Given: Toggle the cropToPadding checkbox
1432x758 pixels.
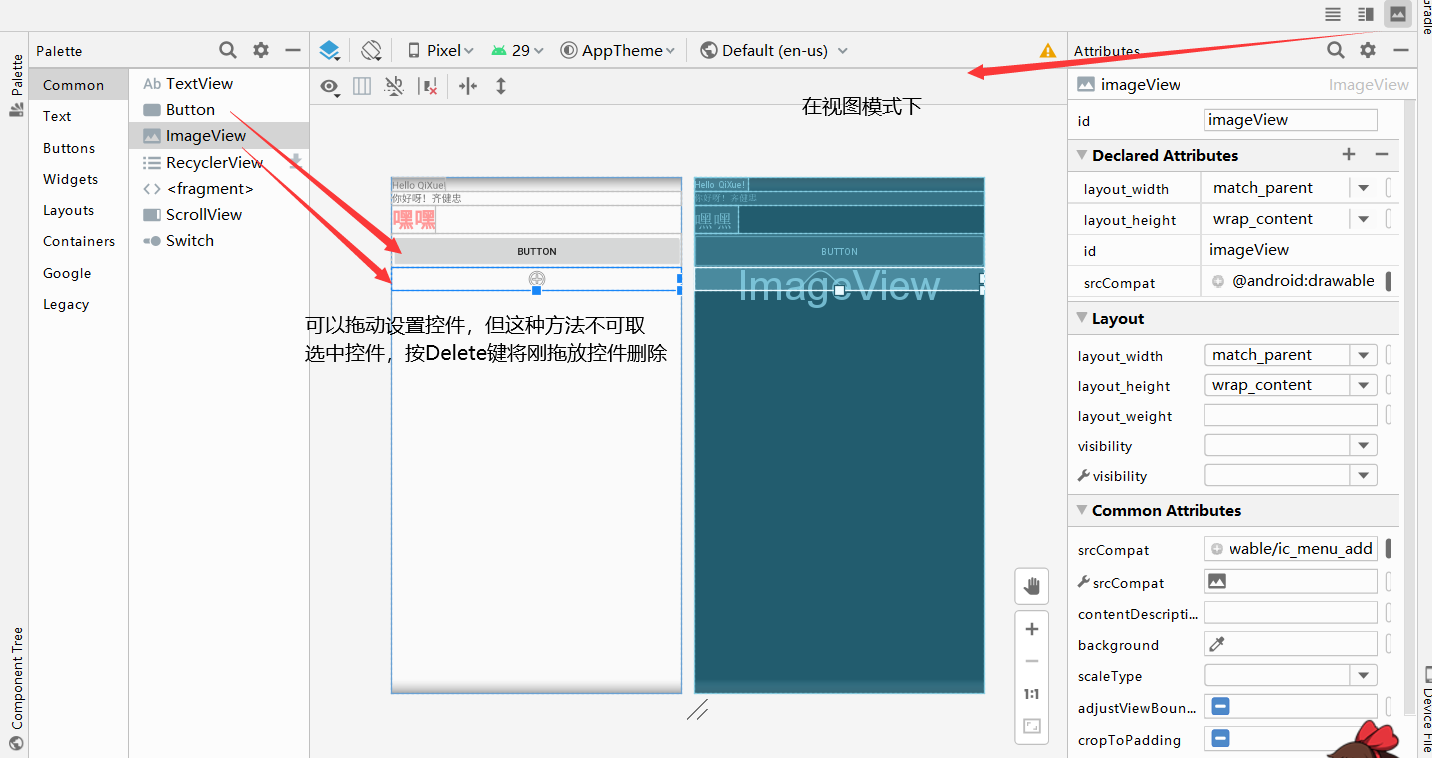Looking at the screenshot, I should click(1220, 739).
